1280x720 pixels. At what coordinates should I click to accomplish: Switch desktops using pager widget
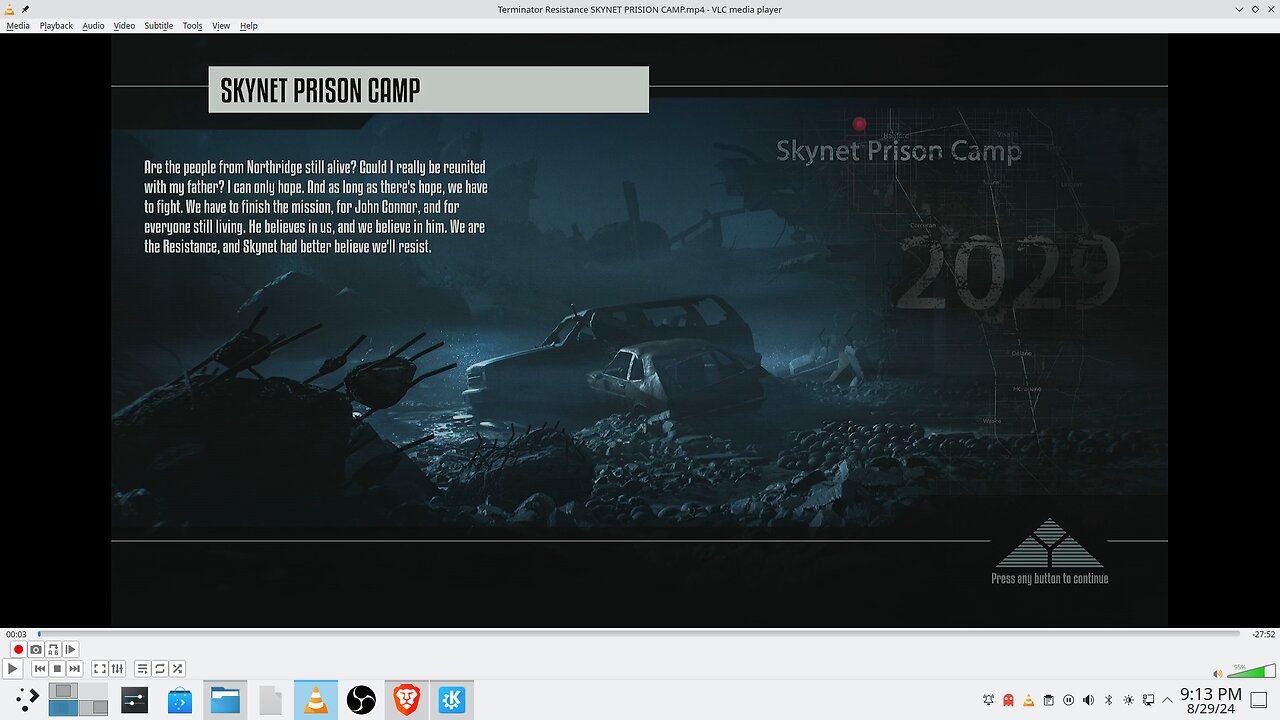(x=78, y=699)
